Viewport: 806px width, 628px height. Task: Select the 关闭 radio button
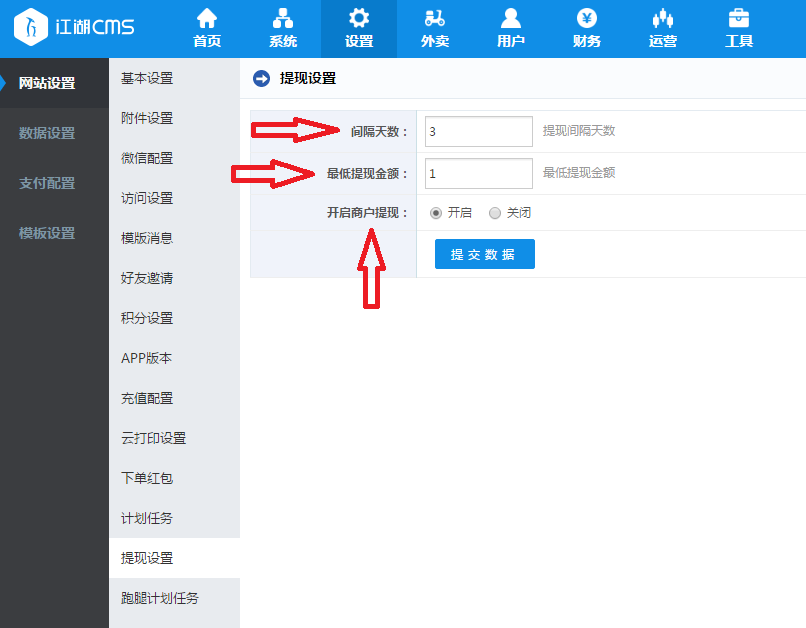(x=495, y=213)
